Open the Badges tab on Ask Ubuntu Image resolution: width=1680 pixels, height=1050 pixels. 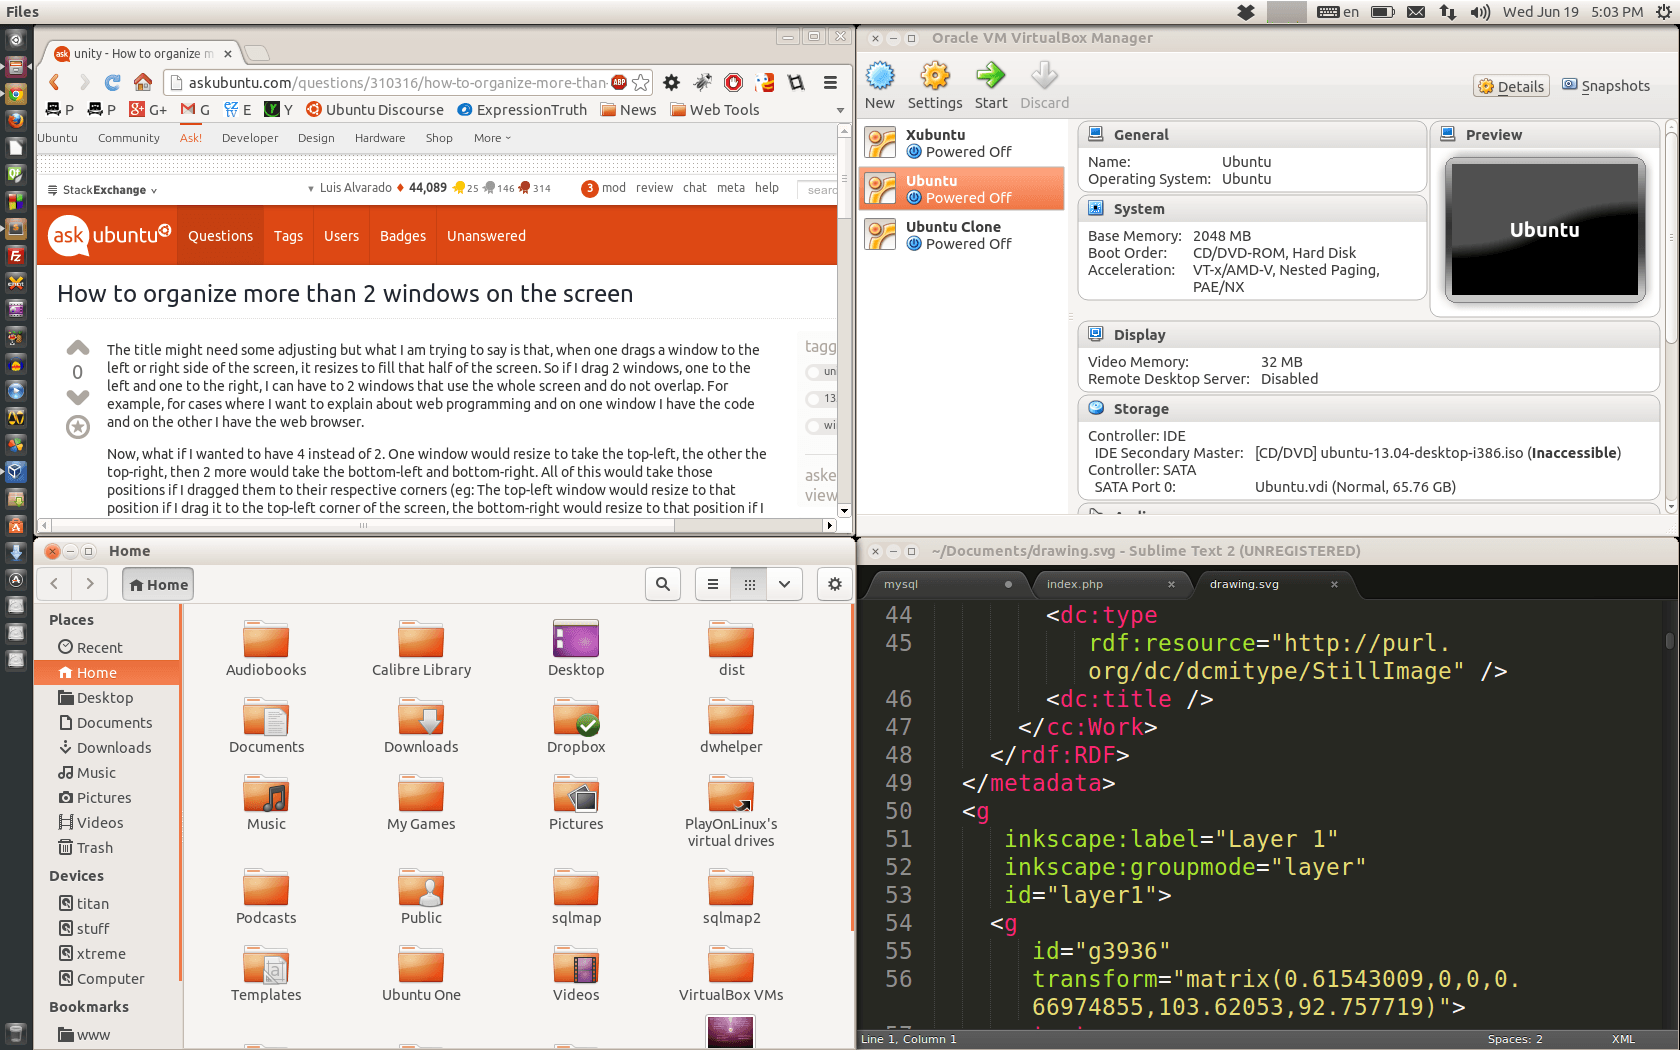(x=403, y=236)
